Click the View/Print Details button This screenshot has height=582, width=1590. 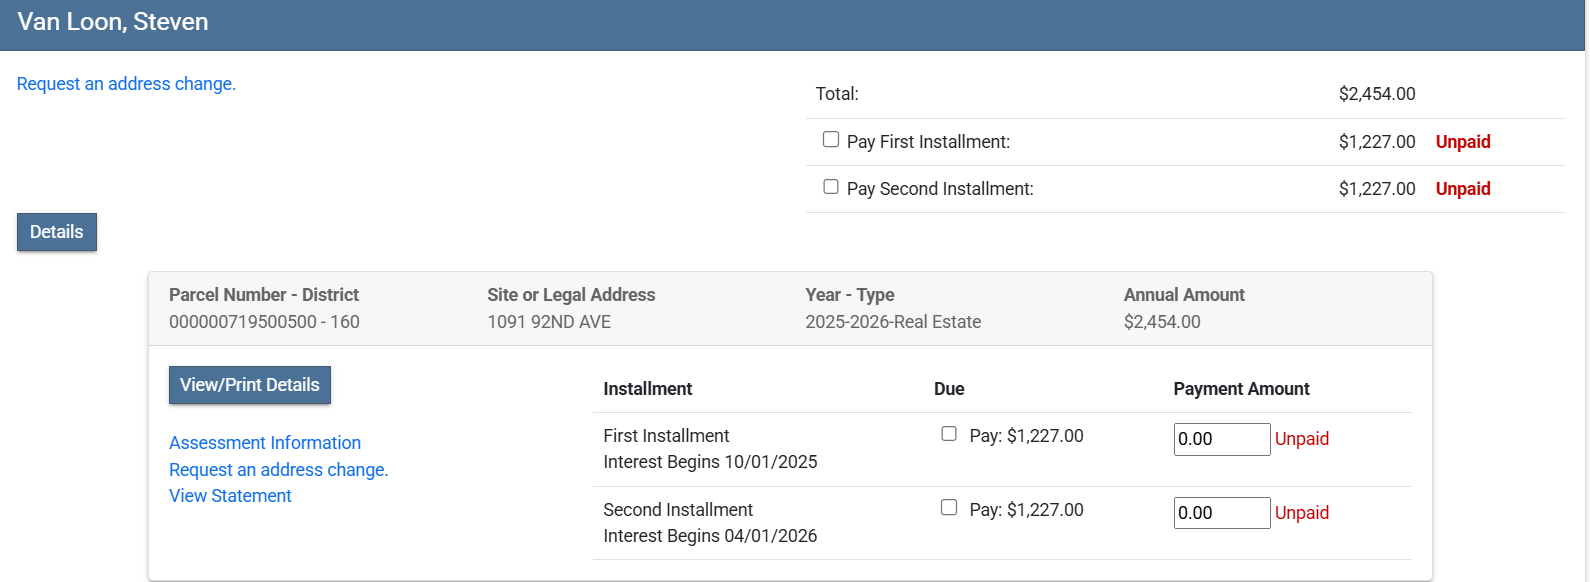coord(250,385)
